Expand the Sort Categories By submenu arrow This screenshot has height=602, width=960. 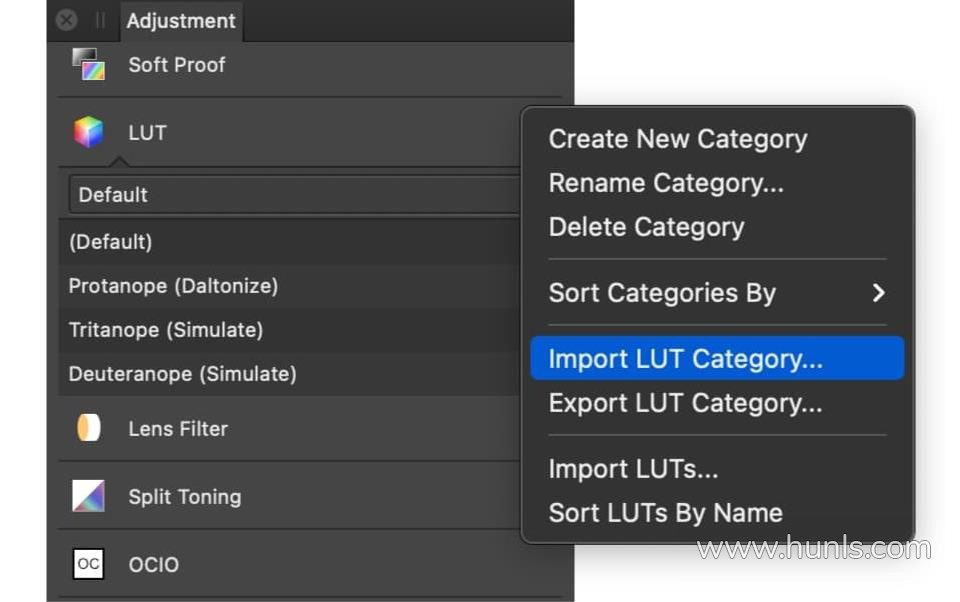point(878,293)
